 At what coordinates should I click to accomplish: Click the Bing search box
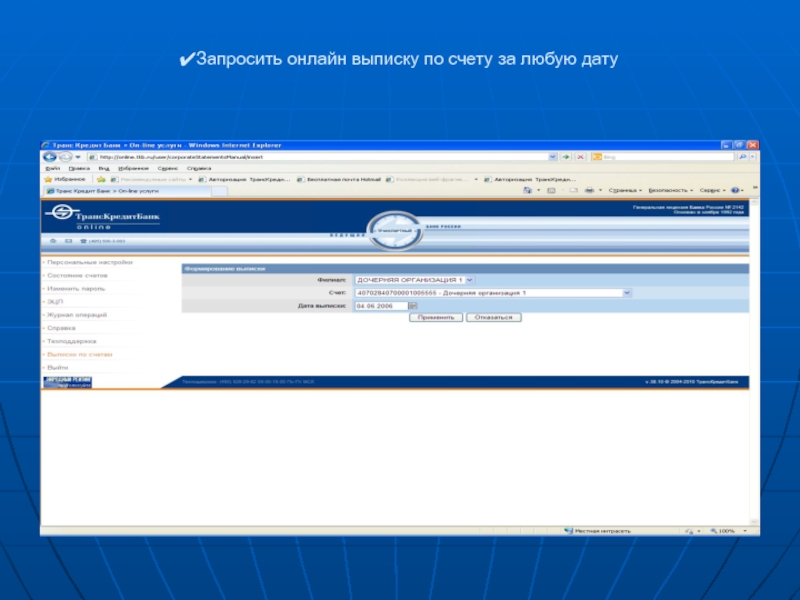pyautogui.click(x=662, y=157)
